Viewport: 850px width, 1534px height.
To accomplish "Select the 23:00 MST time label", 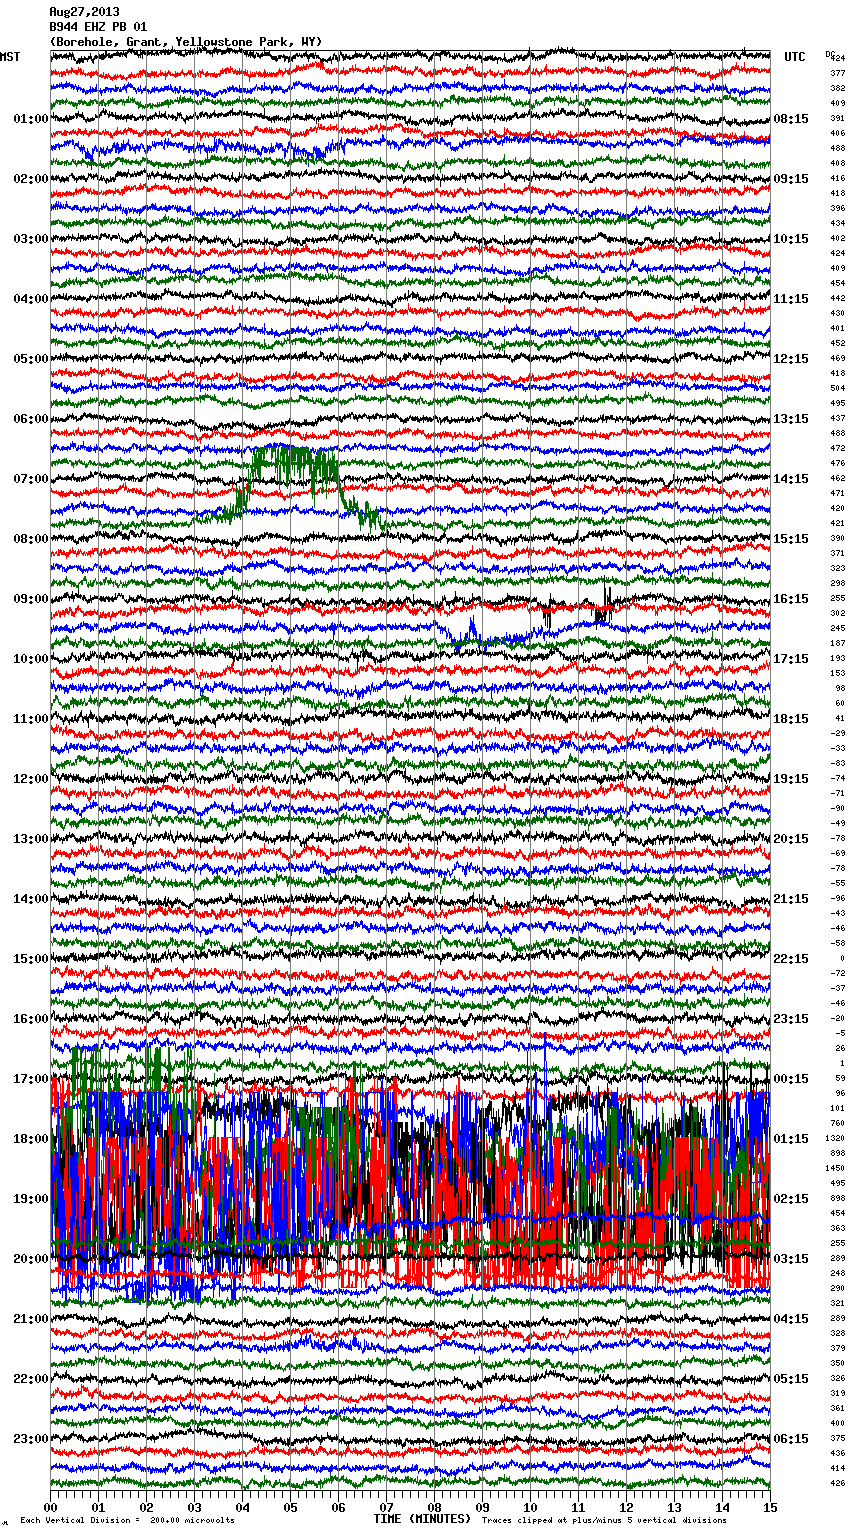I will 31,1439.
